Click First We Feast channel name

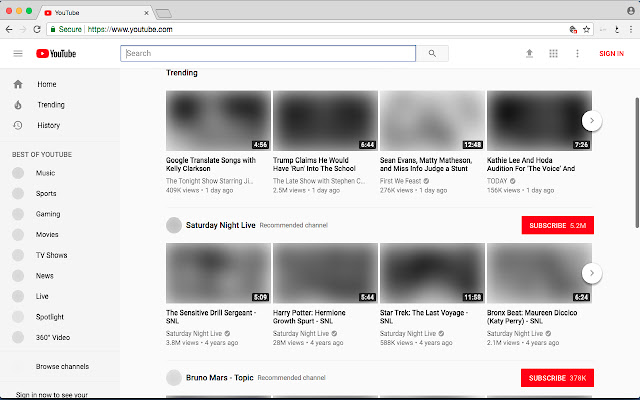click(400, 181)
